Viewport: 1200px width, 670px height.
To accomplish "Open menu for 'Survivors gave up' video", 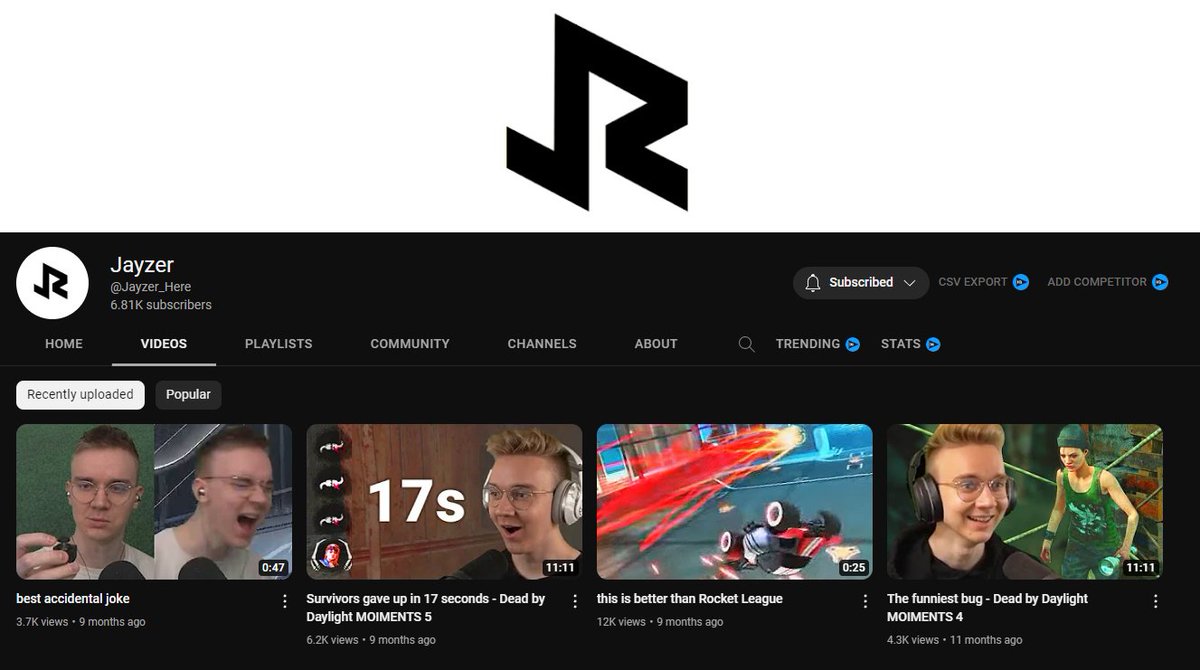I will (x=575, y=601).
